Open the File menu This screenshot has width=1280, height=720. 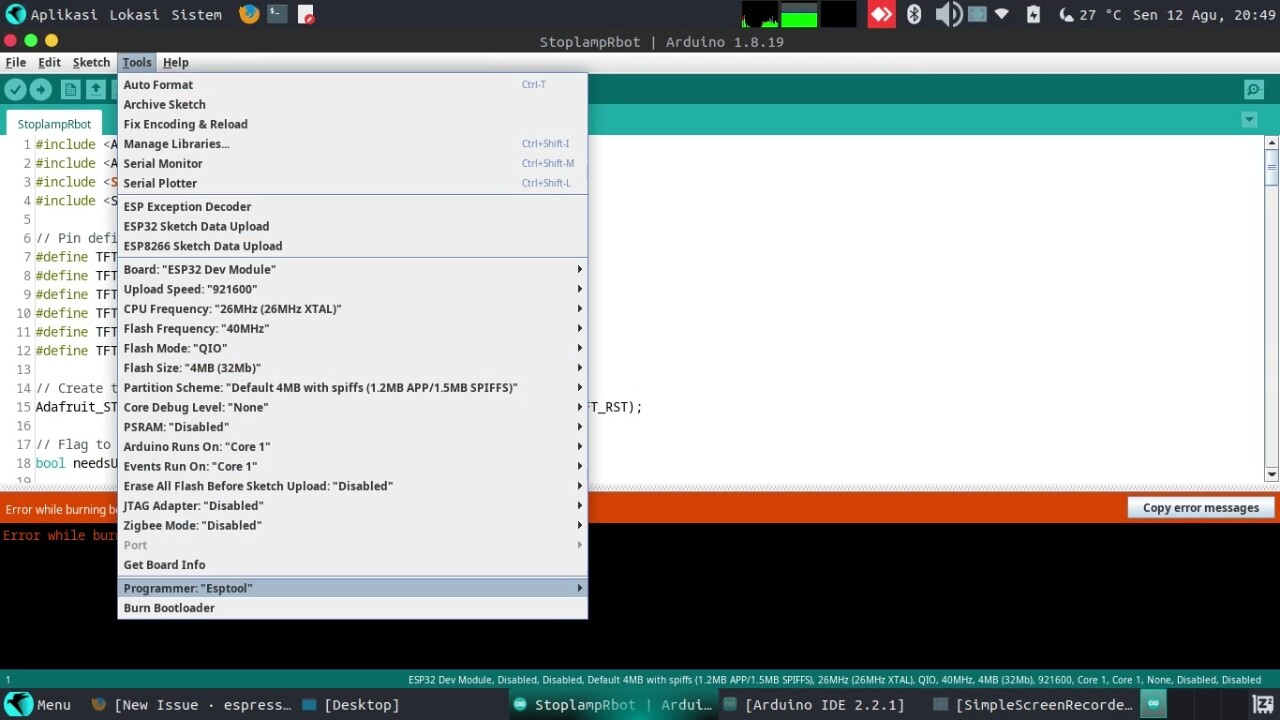coord(16,62)
